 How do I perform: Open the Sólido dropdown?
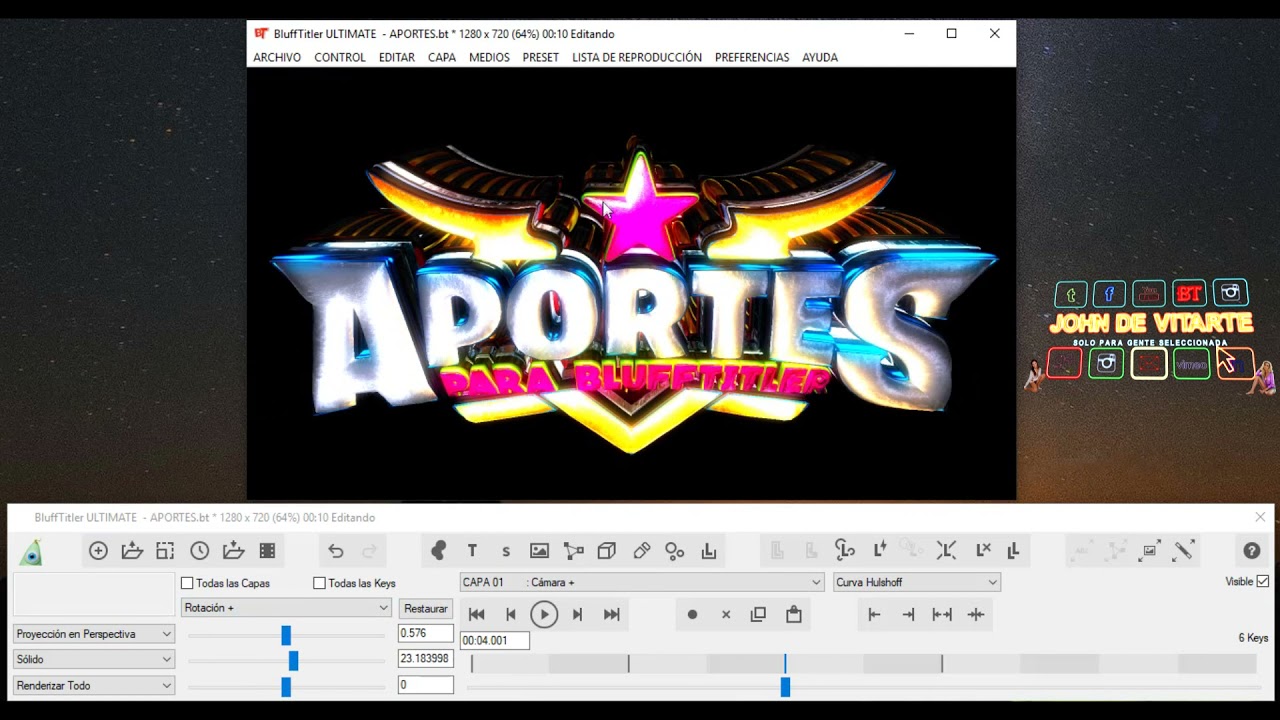click(x=95, y=660)
